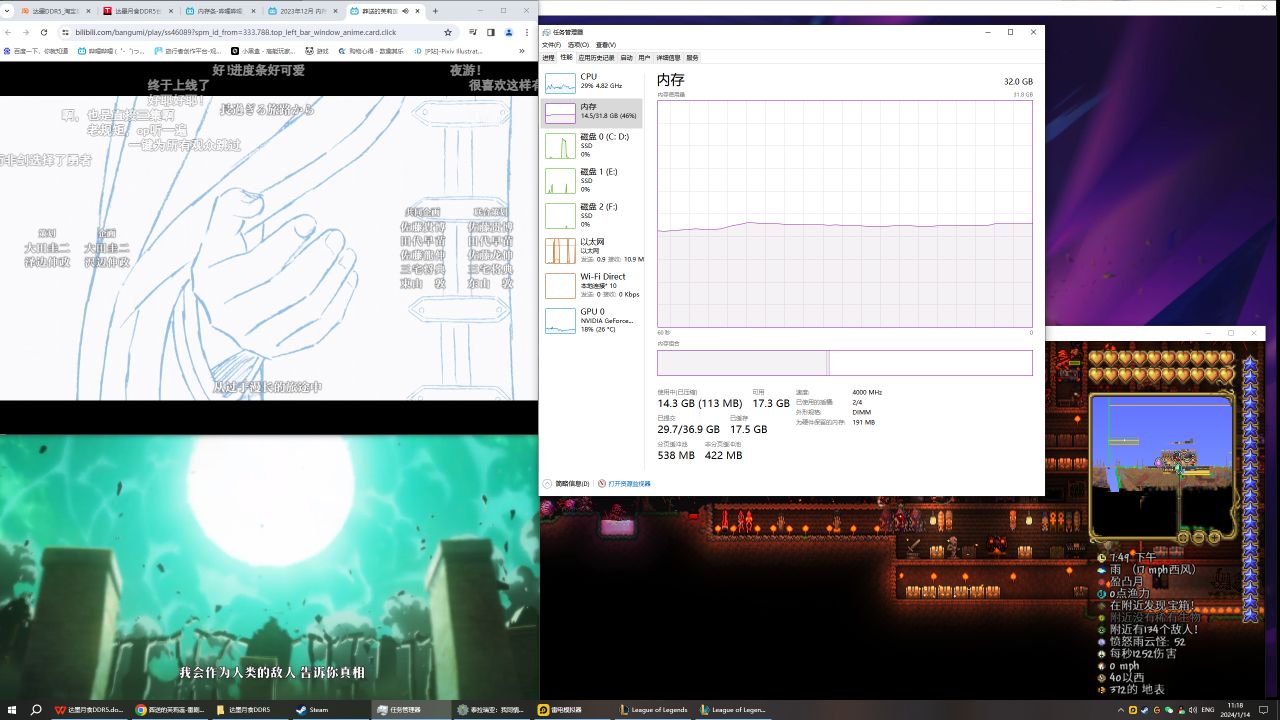Image resolution: width=1280 pixels, height=720 pixels.
Task: Open the Chrome three-dot menu
Action: (527, 32)
